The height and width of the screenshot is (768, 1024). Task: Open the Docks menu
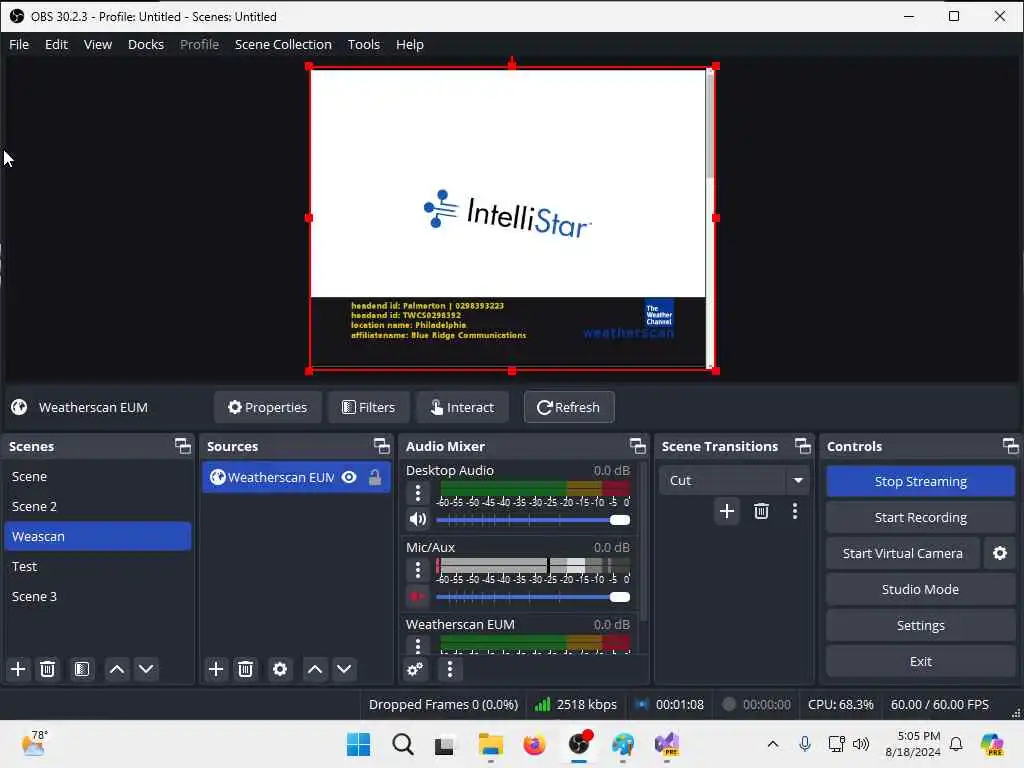(146, 44)
